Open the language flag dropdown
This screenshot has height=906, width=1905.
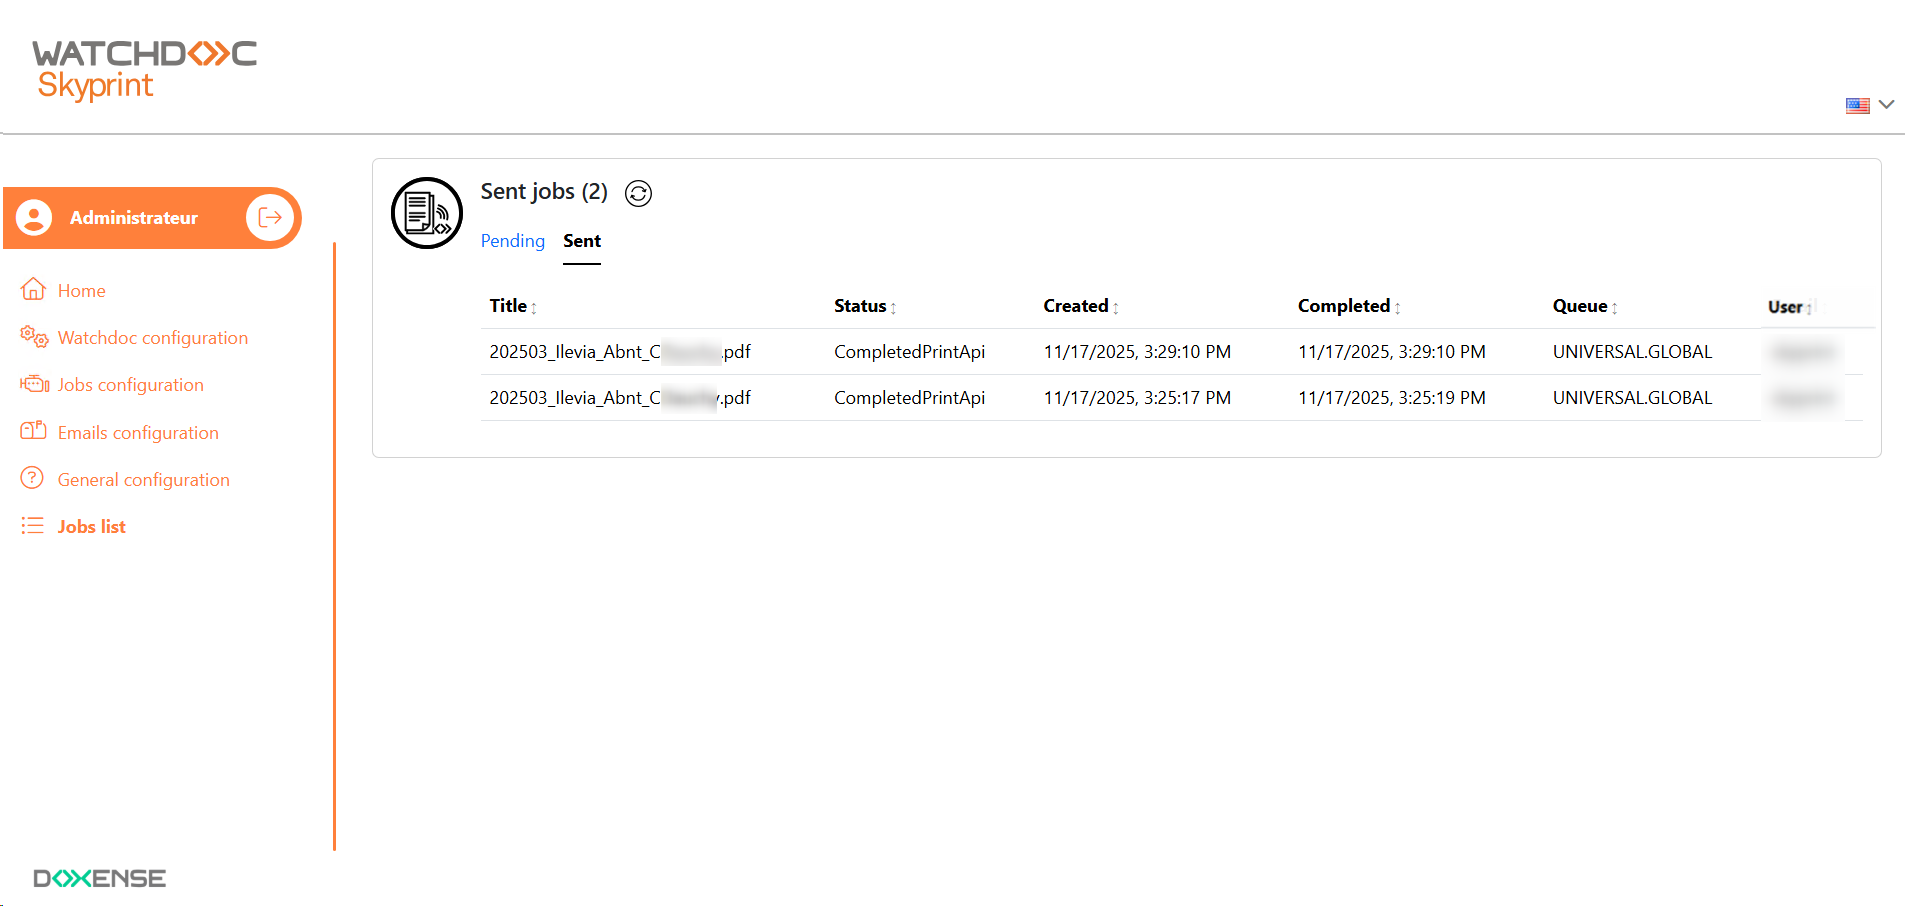pos(1869,105)
